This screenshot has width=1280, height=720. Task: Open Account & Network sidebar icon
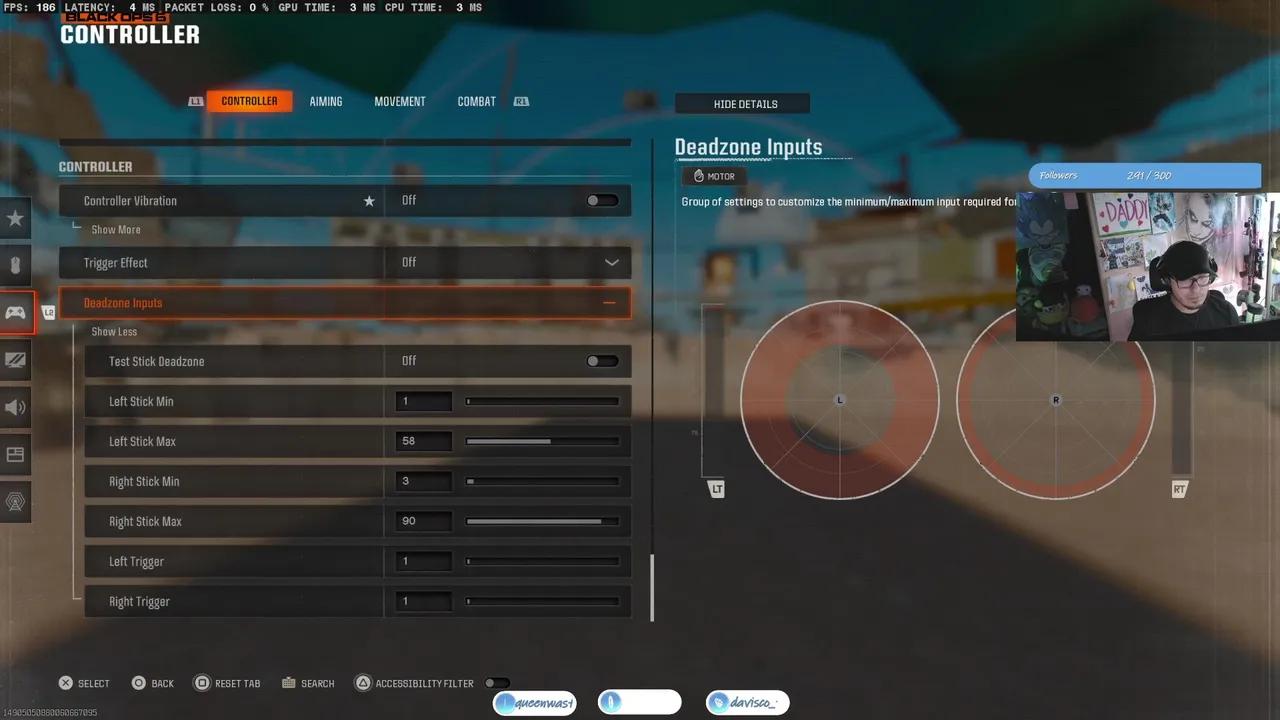coord(15,502)
